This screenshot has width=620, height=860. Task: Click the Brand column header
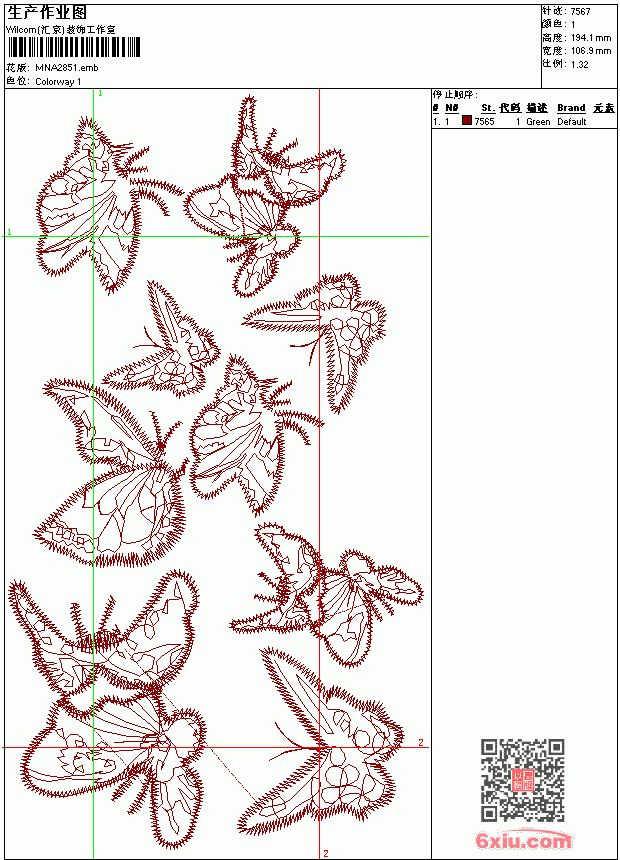pyautogui.click(x=571, y=108)
